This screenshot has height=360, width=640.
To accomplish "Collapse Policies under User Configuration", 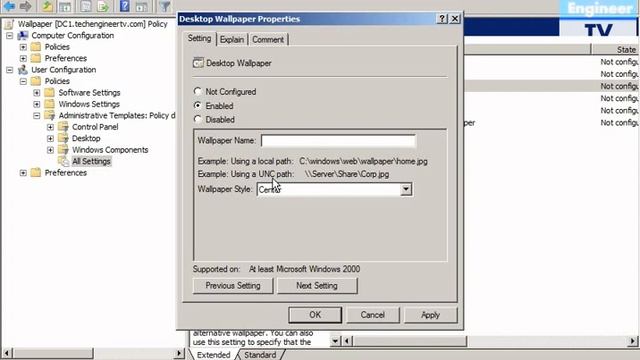I will [x=23, y=82].
